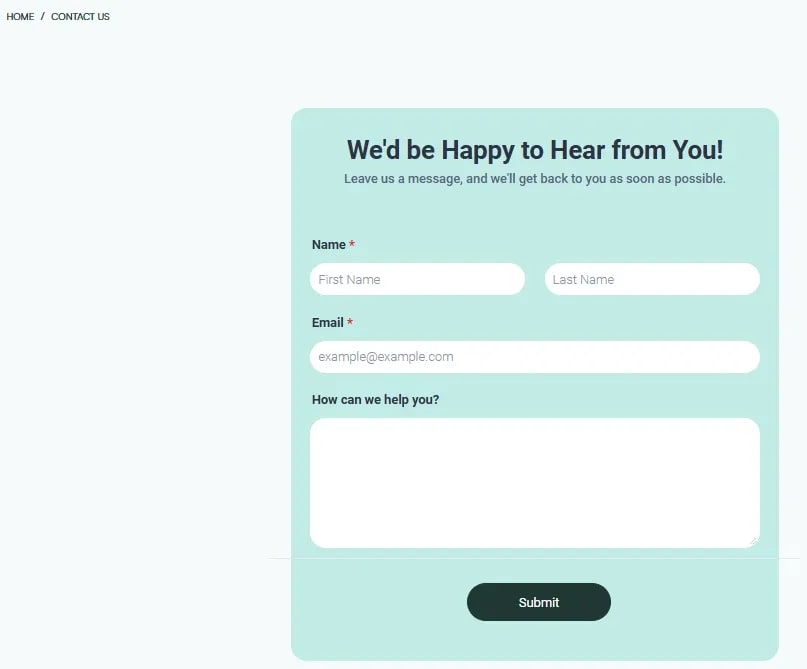Focus the First Name input field
The height and width of the screenshot is (669, 807).
point(417,279)
